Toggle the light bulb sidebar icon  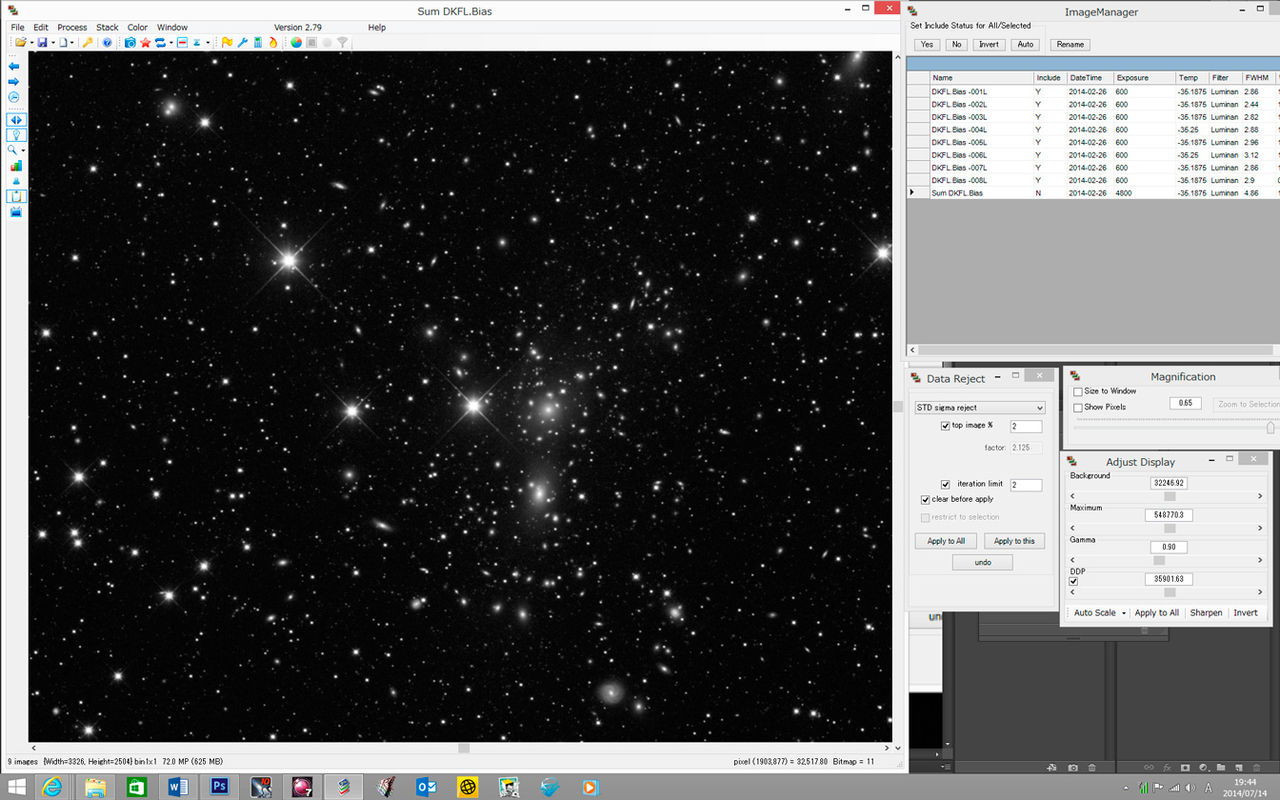16,134
